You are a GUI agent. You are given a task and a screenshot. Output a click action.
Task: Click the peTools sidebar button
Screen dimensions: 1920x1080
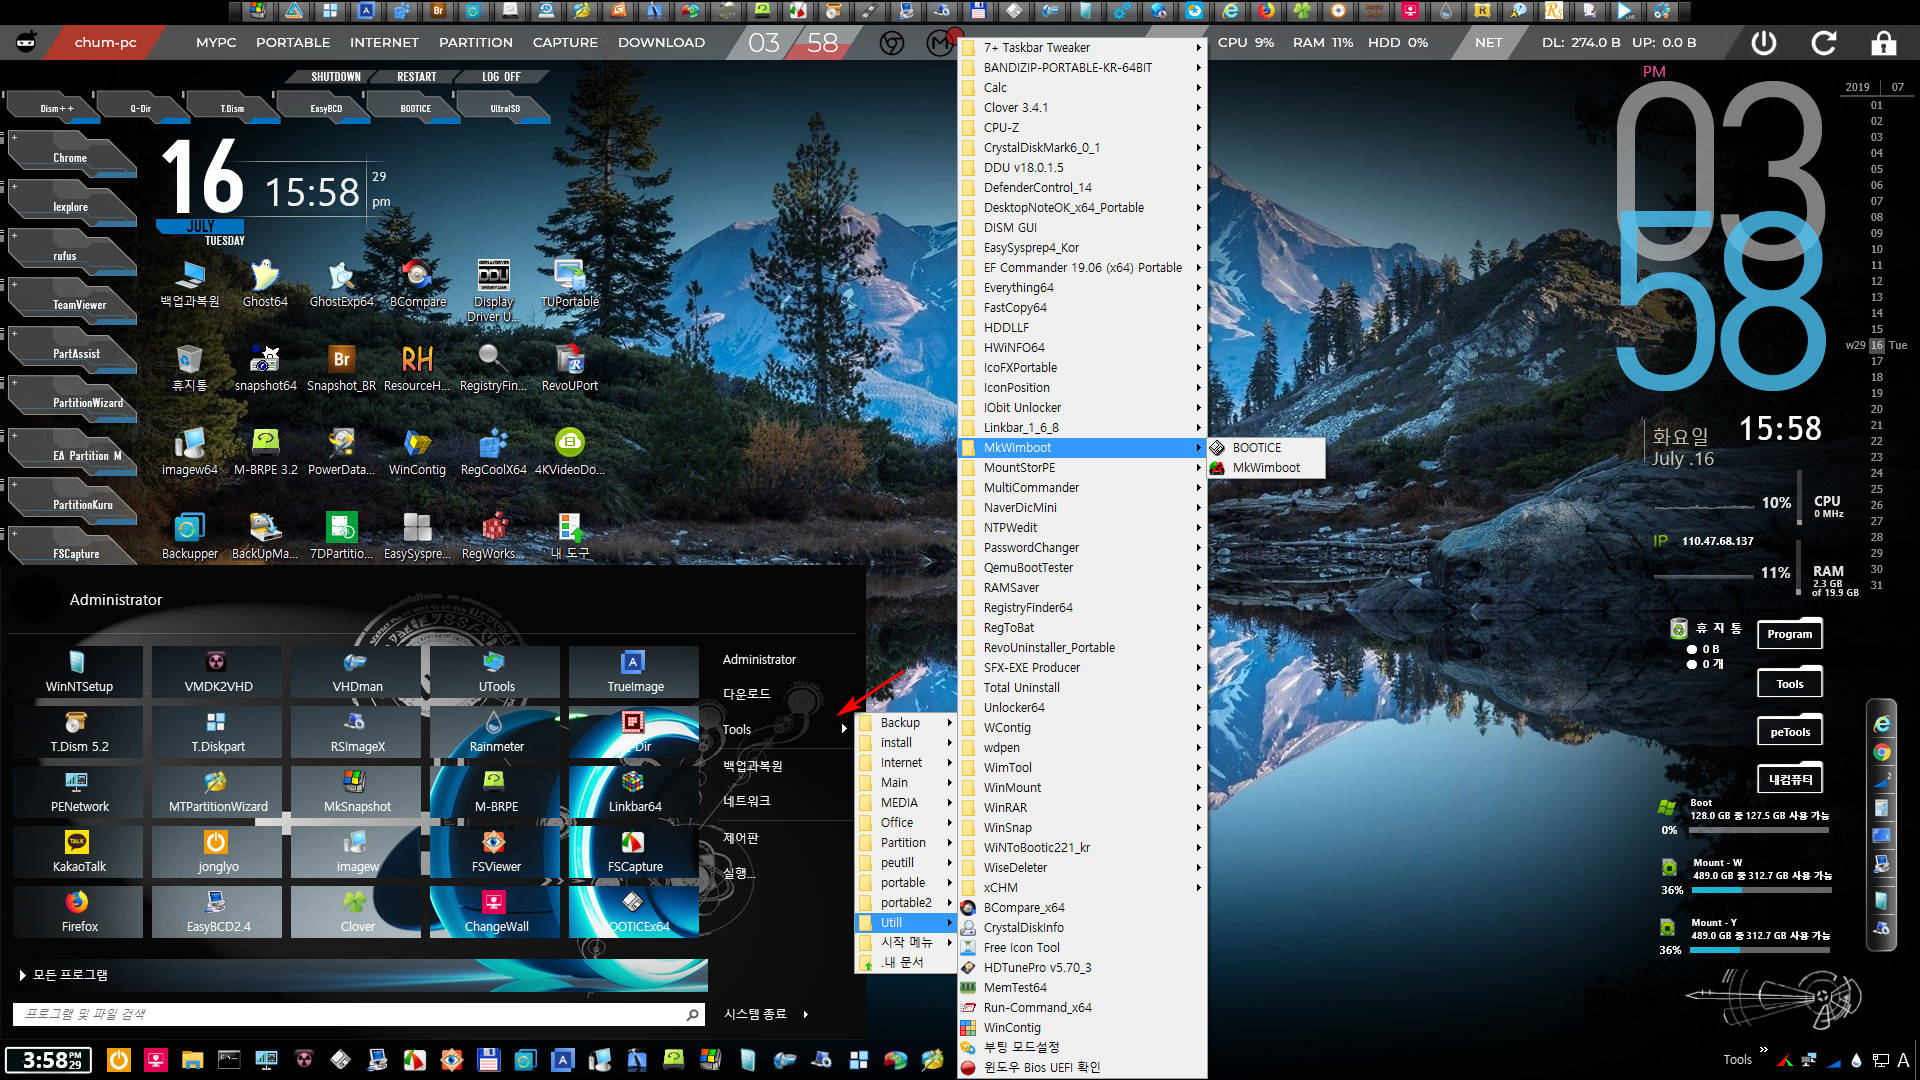(x=1789, y=732)
